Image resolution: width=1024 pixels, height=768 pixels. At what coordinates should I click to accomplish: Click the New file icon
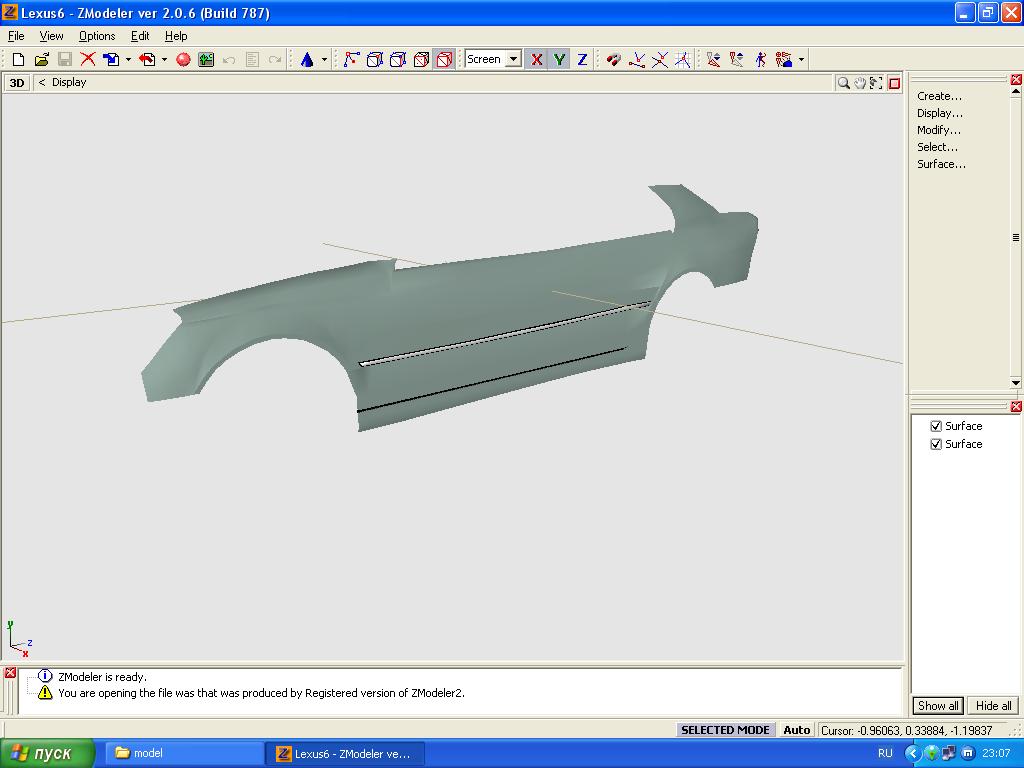[x=18, y=60]
